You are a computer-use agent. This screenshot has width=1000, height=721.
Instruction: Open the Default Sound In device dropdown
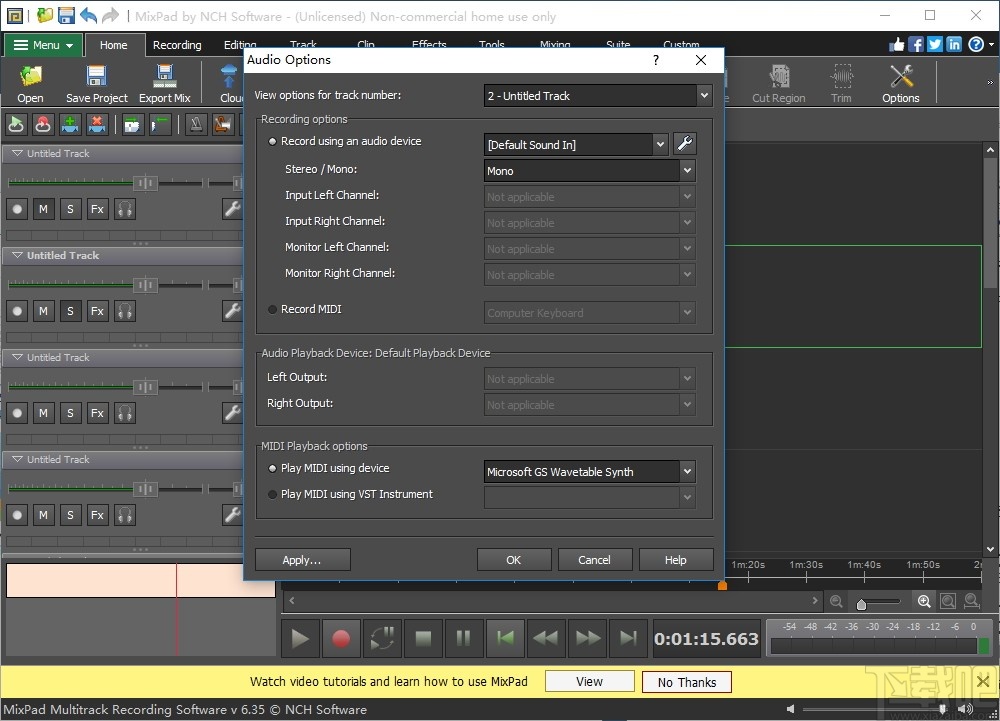(x=660, y=145)
